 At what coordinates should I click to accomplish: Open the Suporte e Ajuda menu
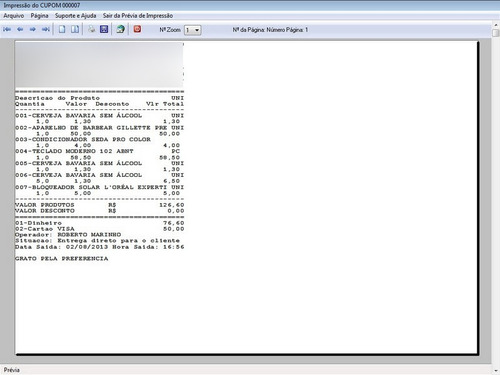(x=76, y=16)
